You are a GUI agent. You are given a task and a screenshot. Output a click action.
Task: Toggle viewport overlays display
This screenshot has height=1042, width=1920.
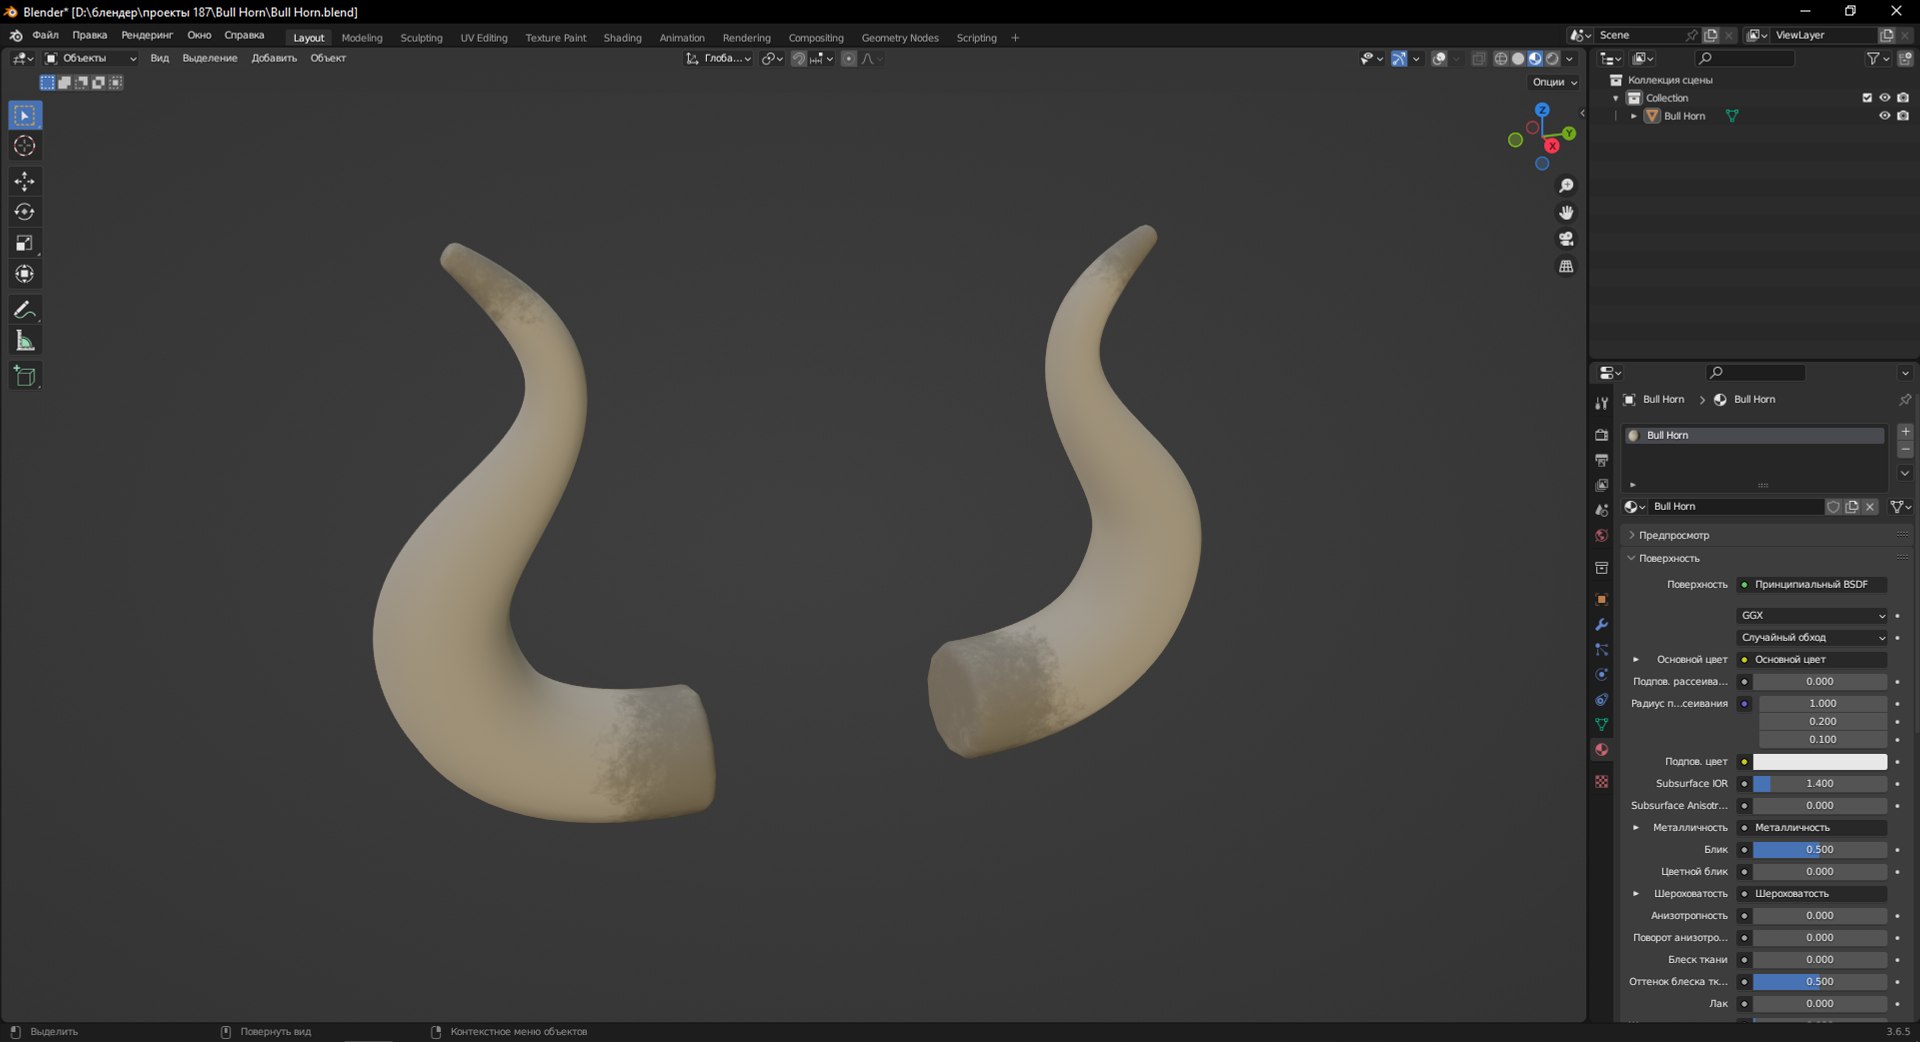1439,59
